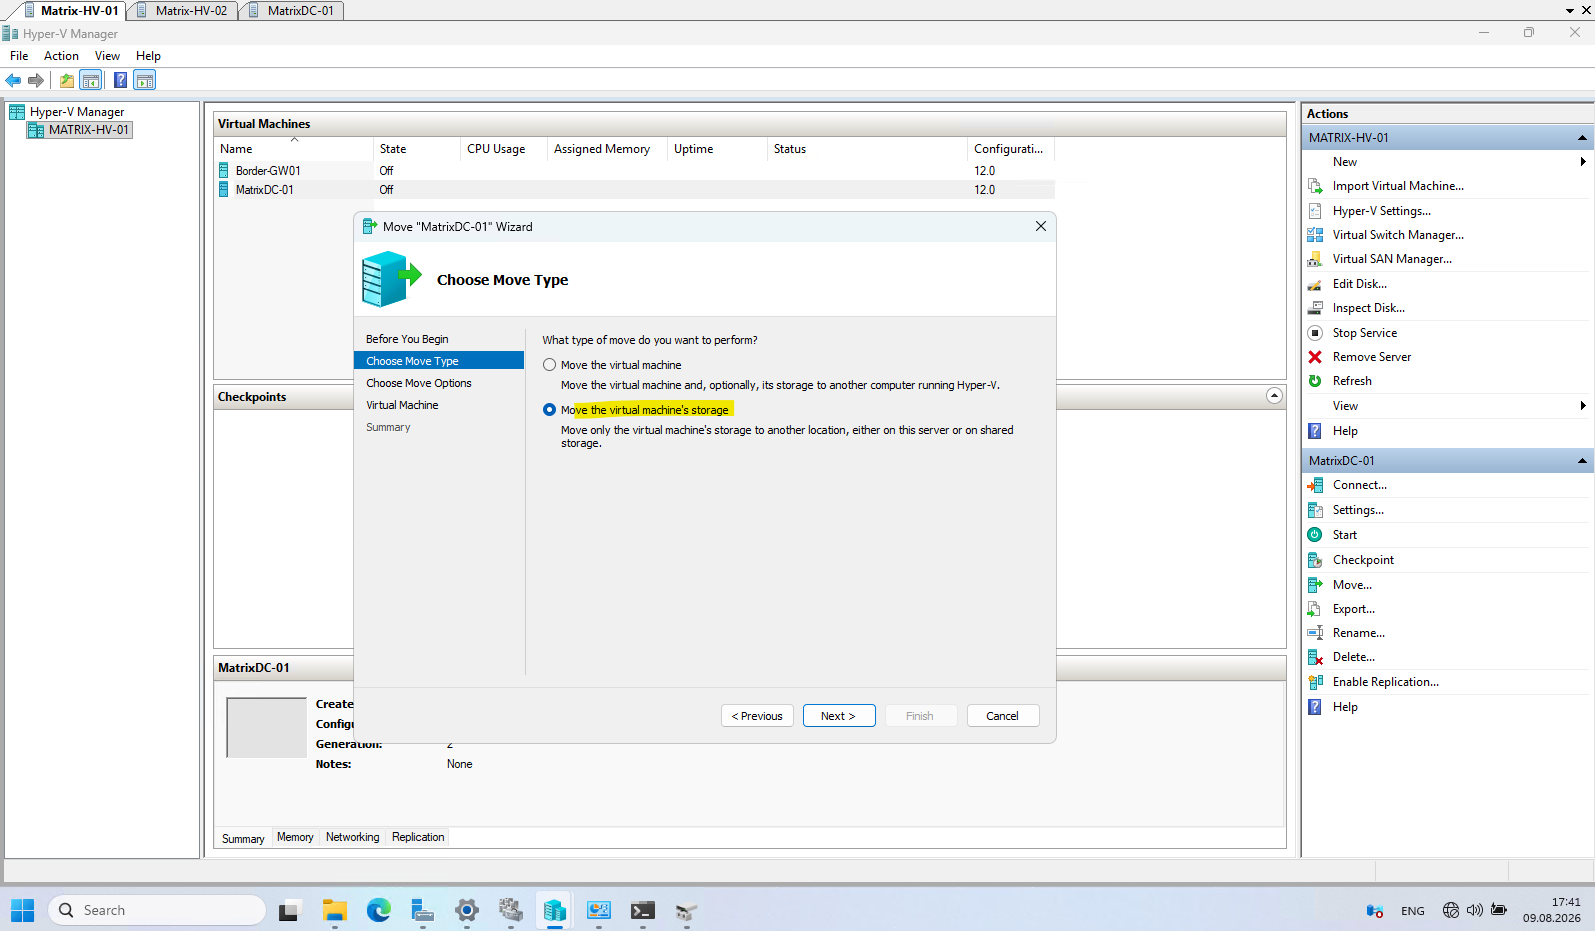
Task: Select 'Move the virtual machine' radio option
Action: coord(549,365)
